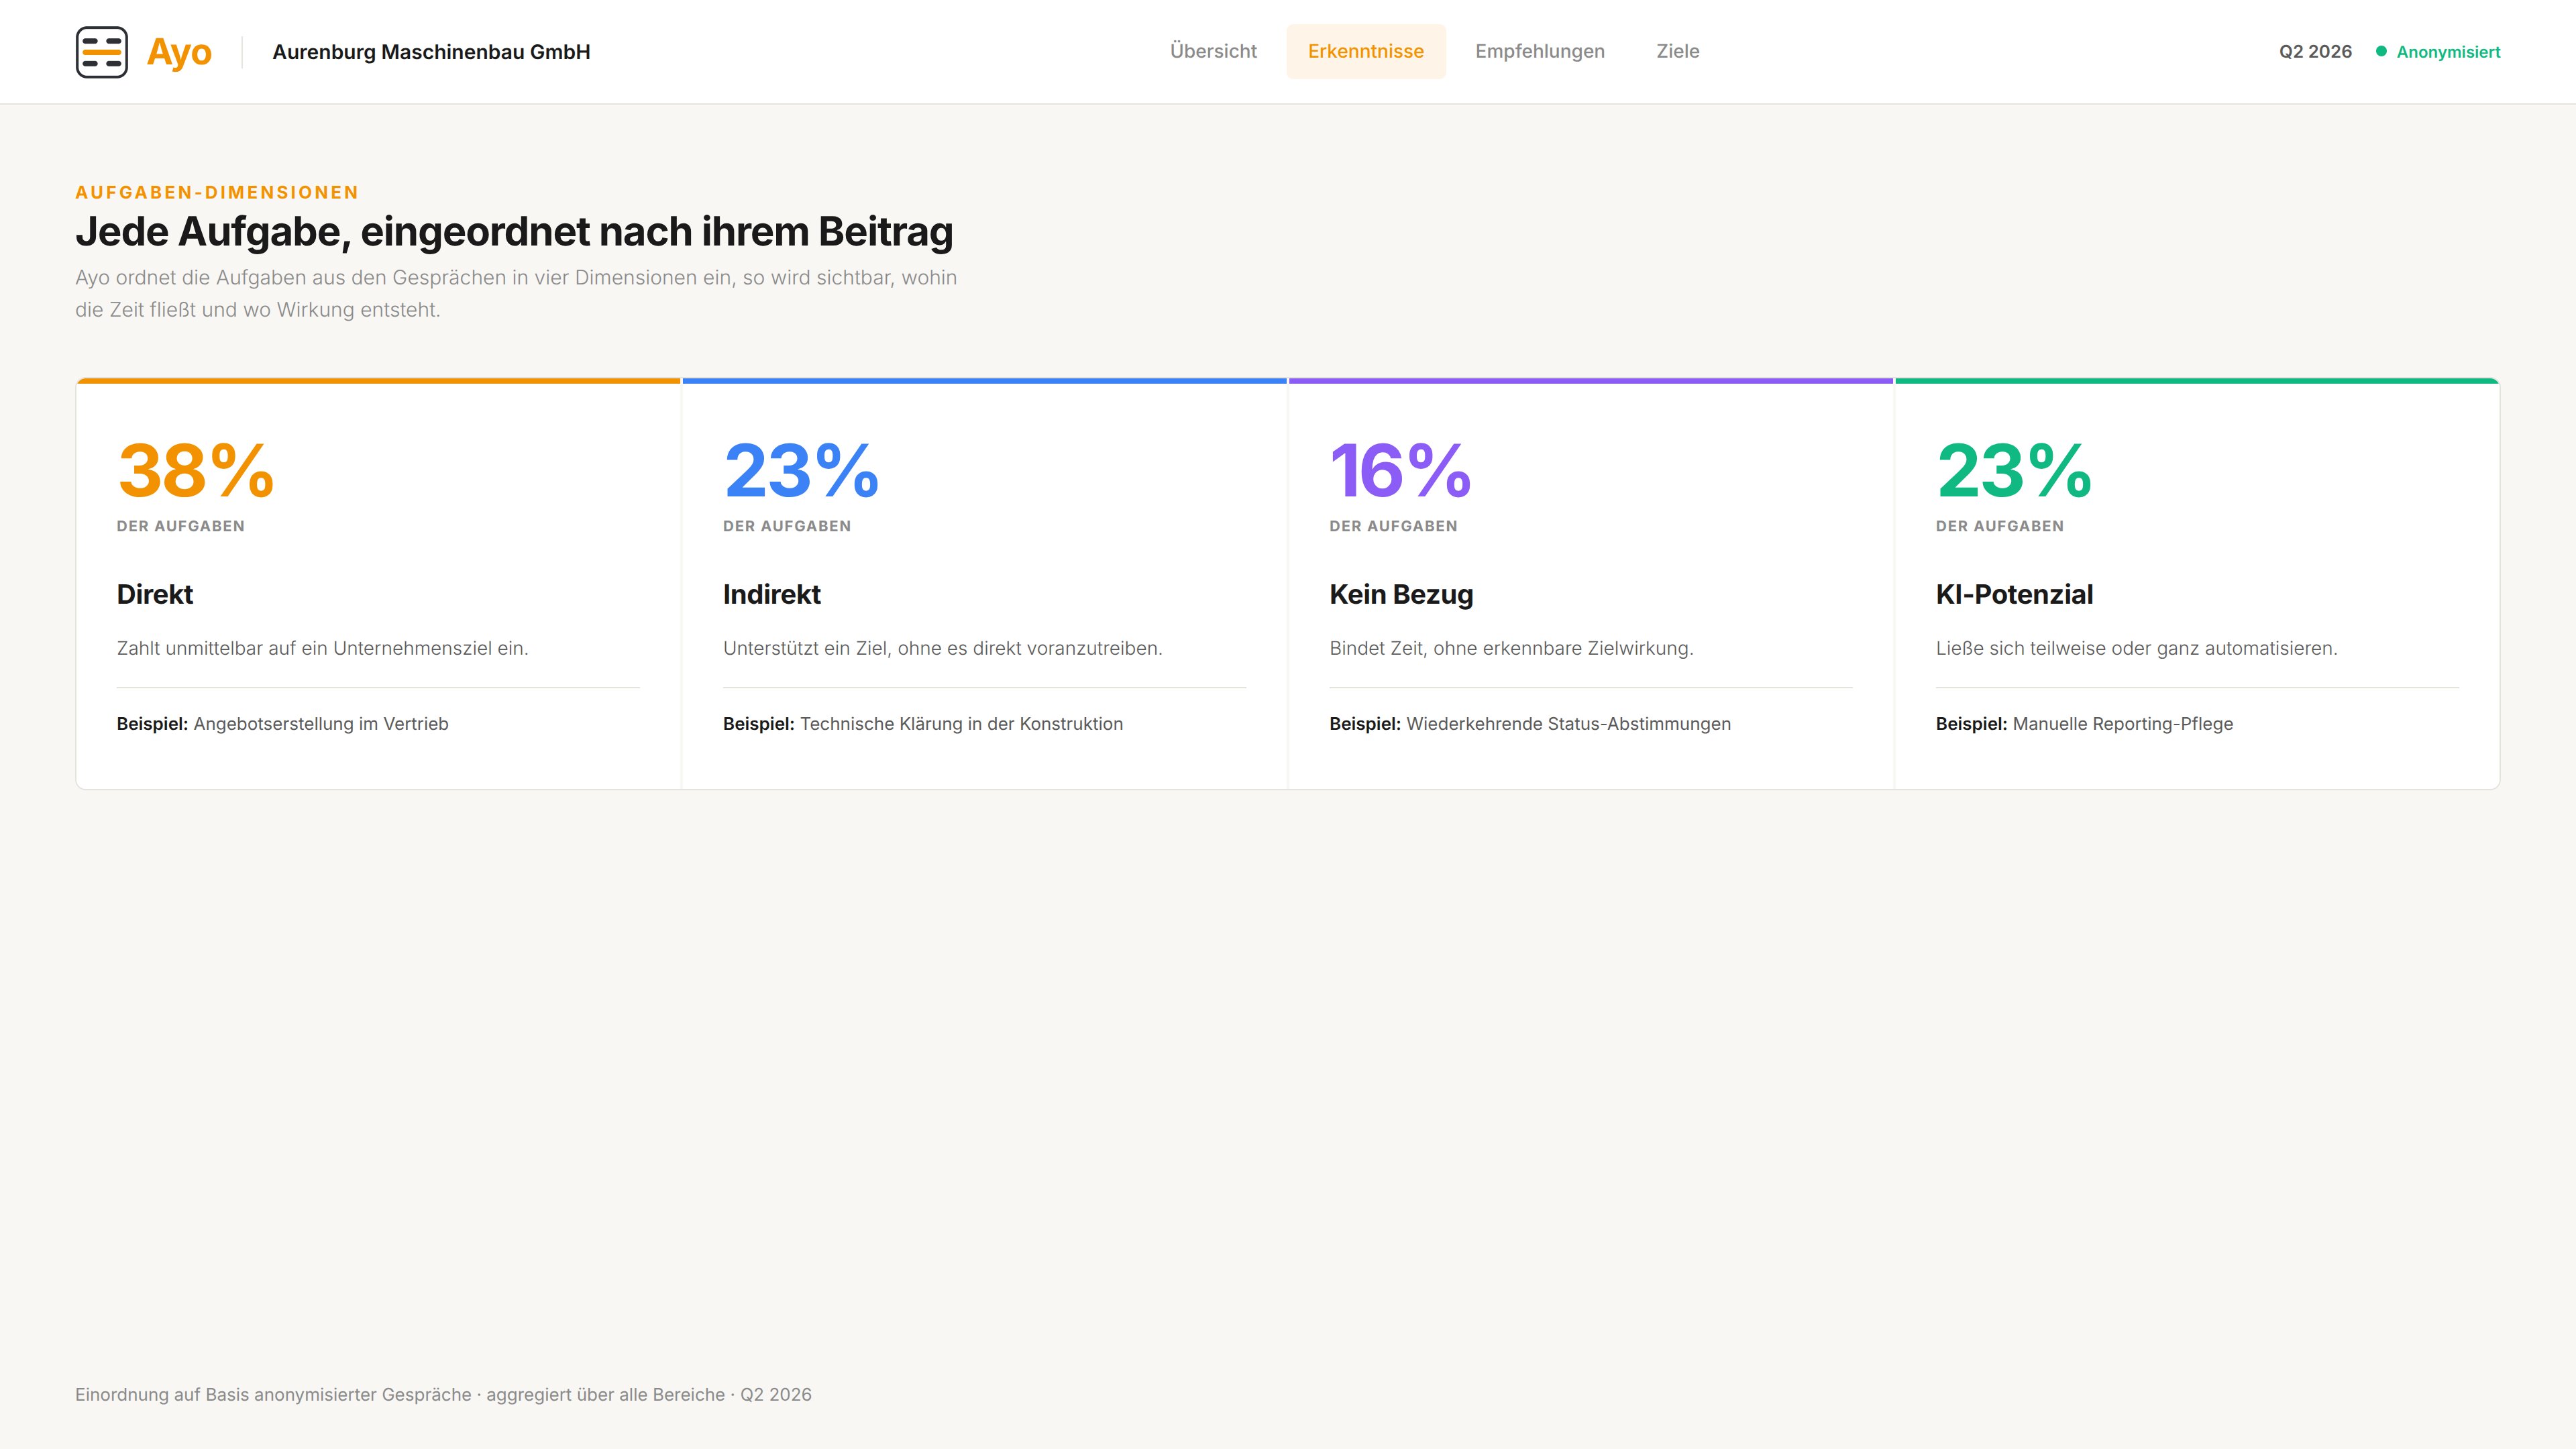Click the Anonymisiert status label
This screenshot has height=1449, width=2576.
(x=2448, y=52)
